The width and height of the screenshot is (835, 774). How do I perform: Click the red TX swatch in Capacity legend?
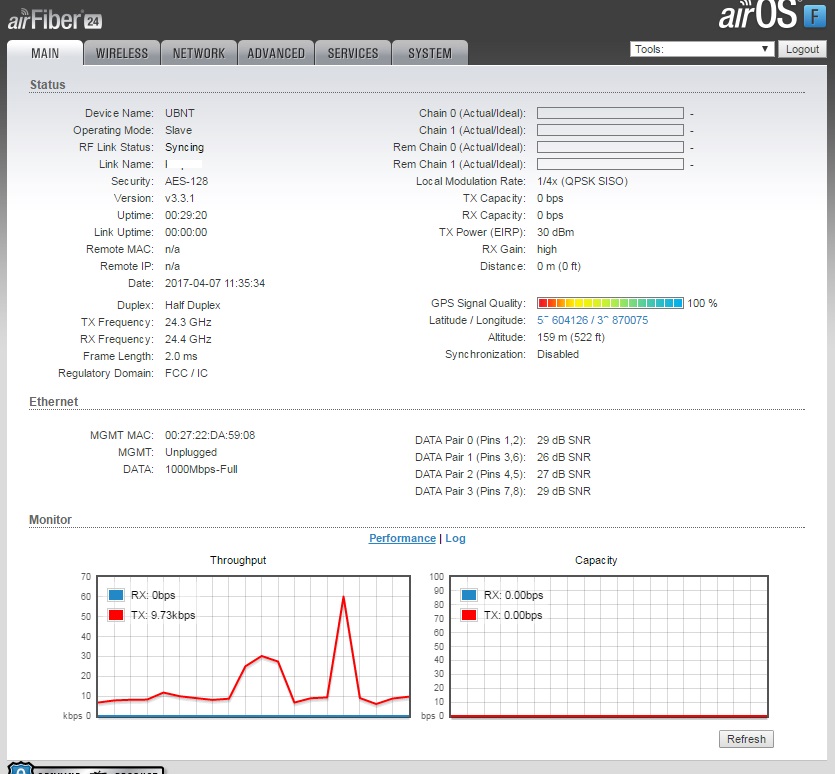coord(469,615)
